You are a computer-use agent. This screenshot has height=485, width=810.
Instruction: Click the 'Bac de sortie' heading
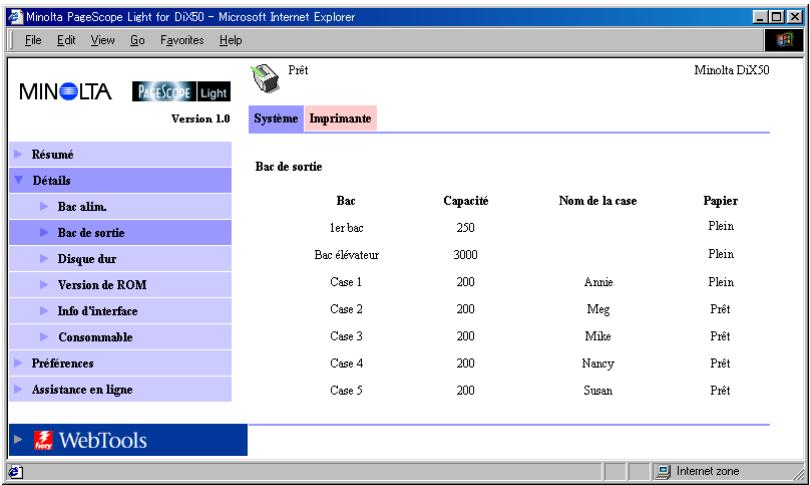click(x=289, y=167)
